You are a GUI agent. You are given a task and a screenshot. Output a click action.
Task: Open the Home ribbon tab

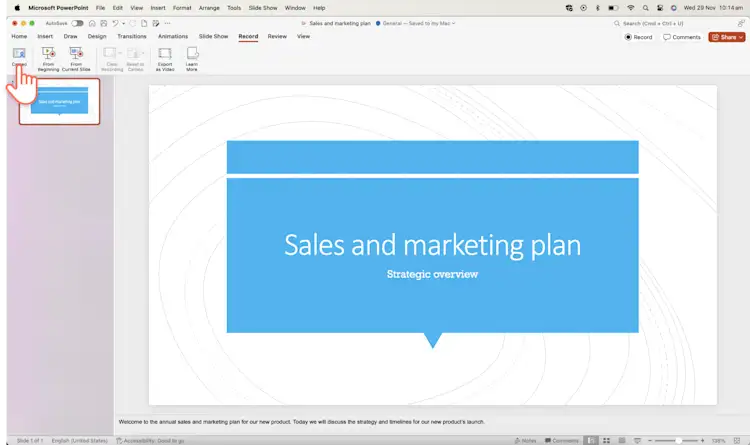point(19,36)
